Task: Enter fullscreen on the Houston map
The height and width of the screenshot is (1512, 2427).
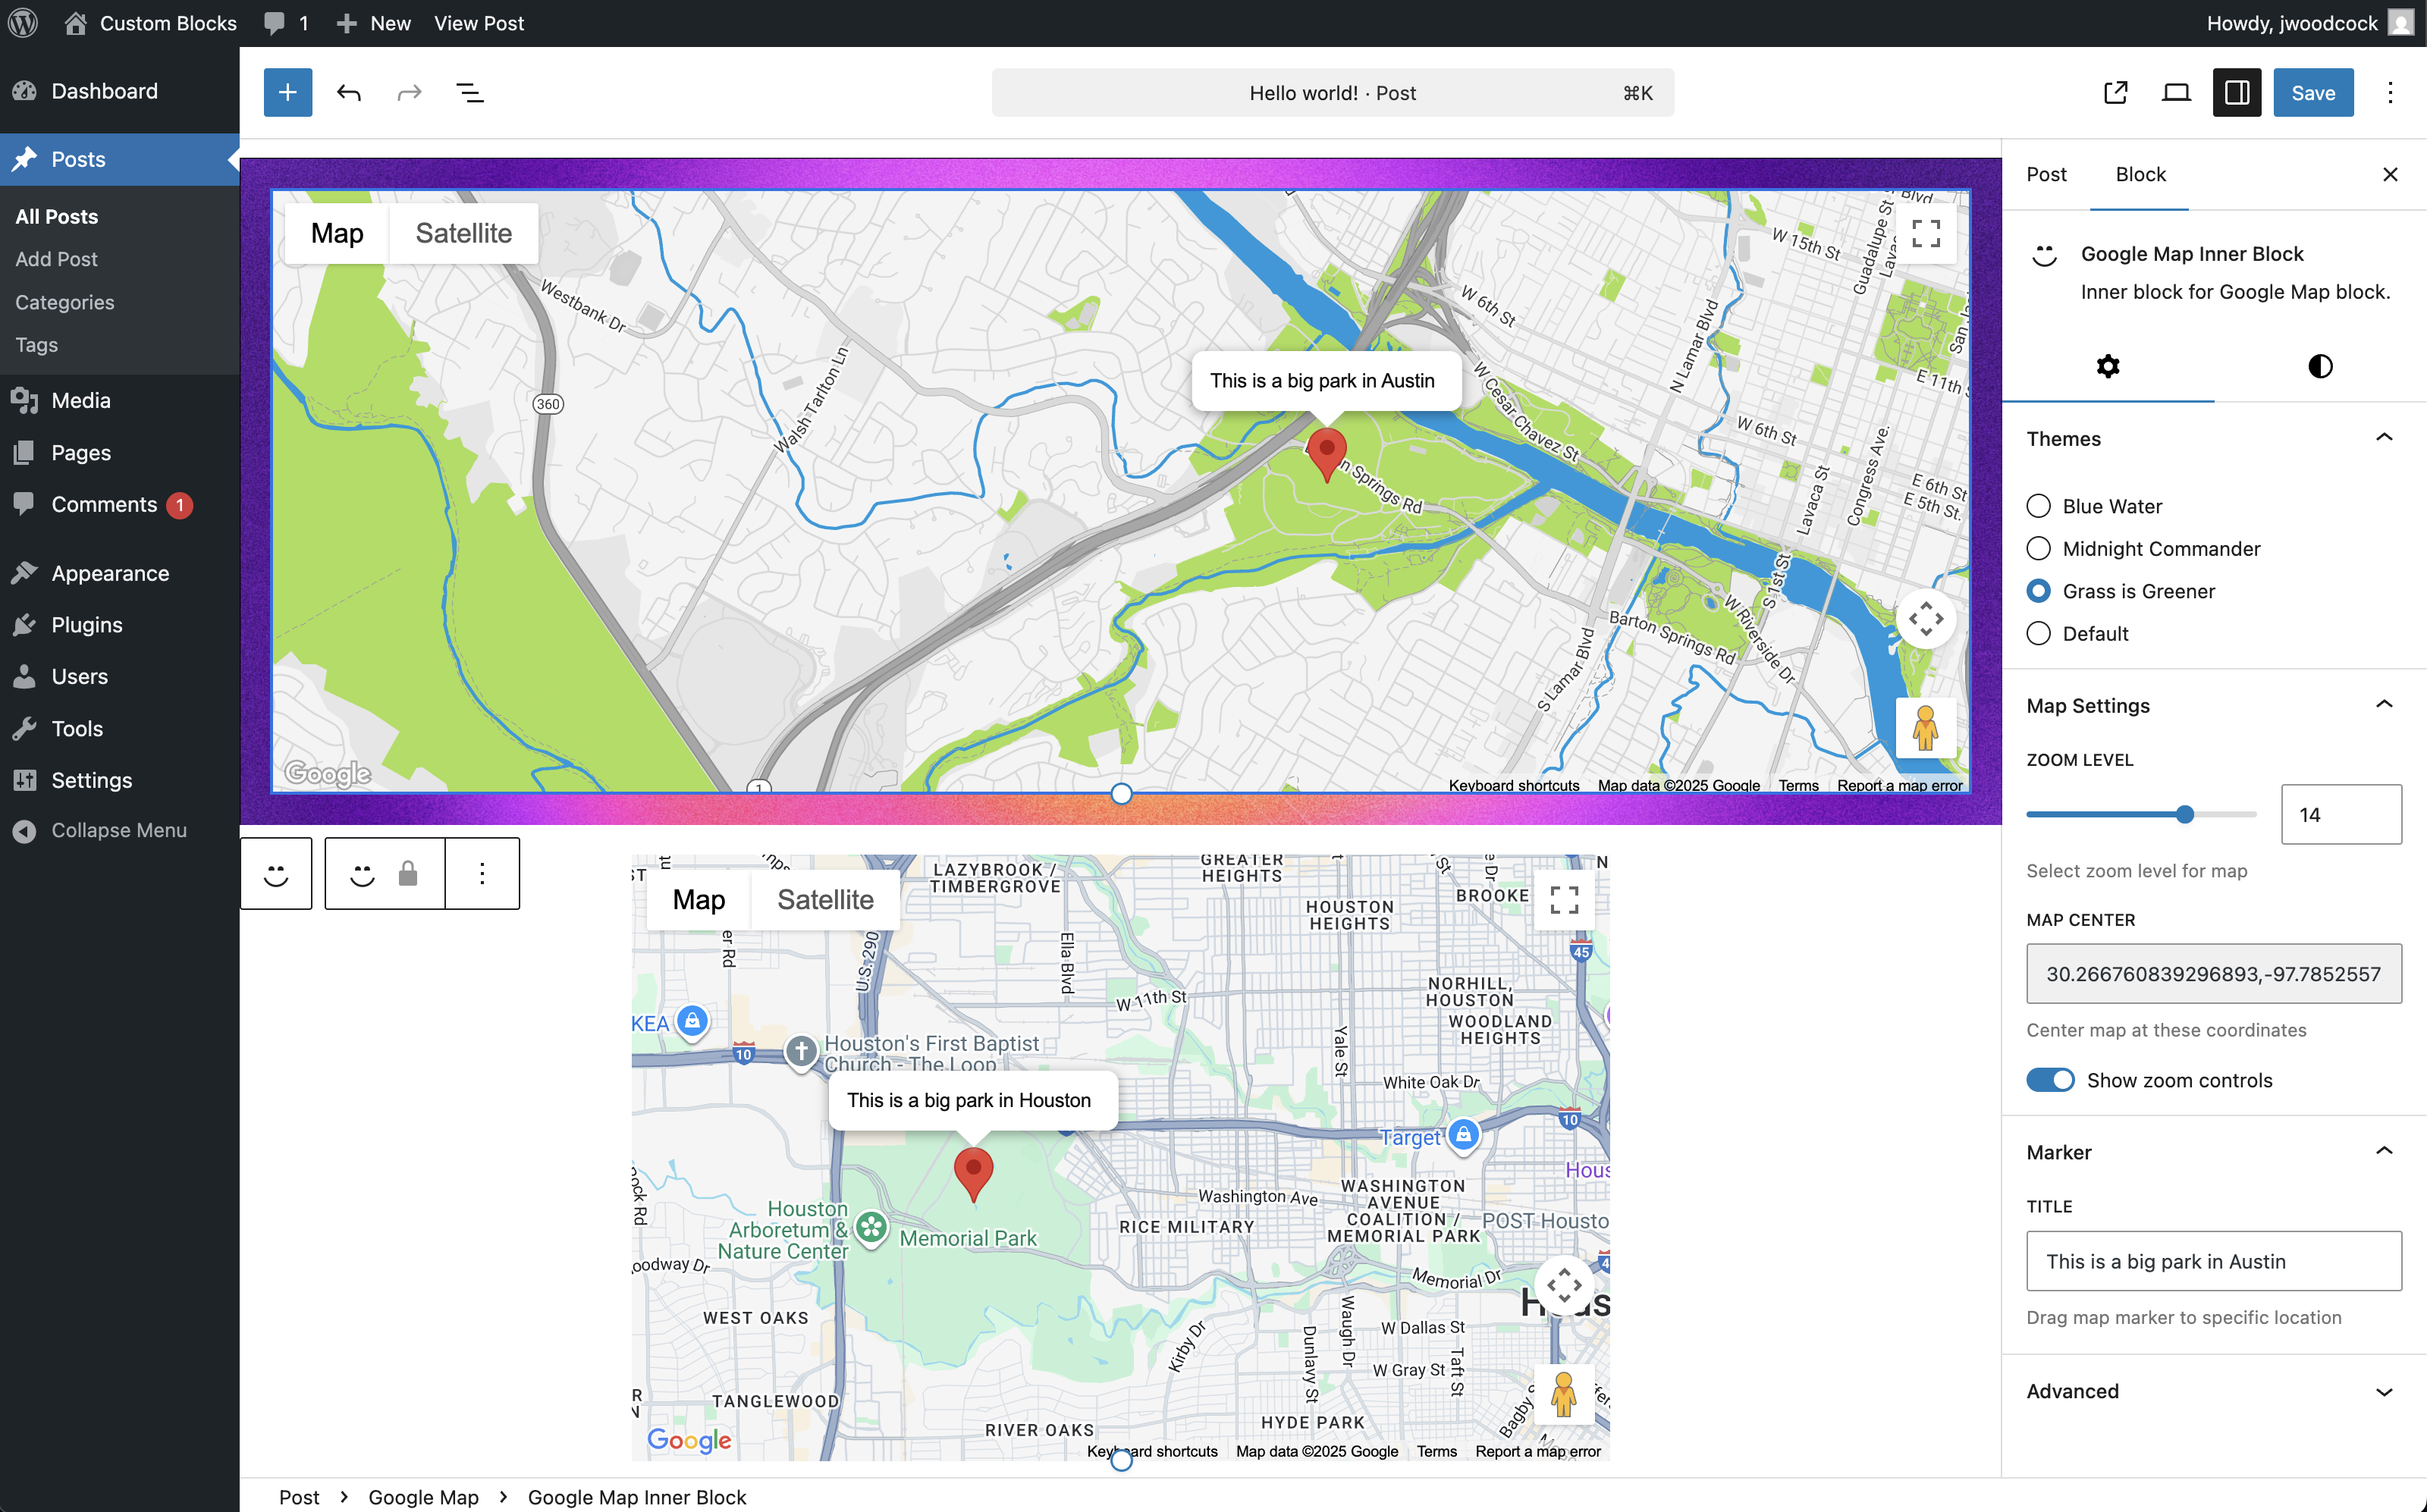Action: click(x=1564, y=900)
